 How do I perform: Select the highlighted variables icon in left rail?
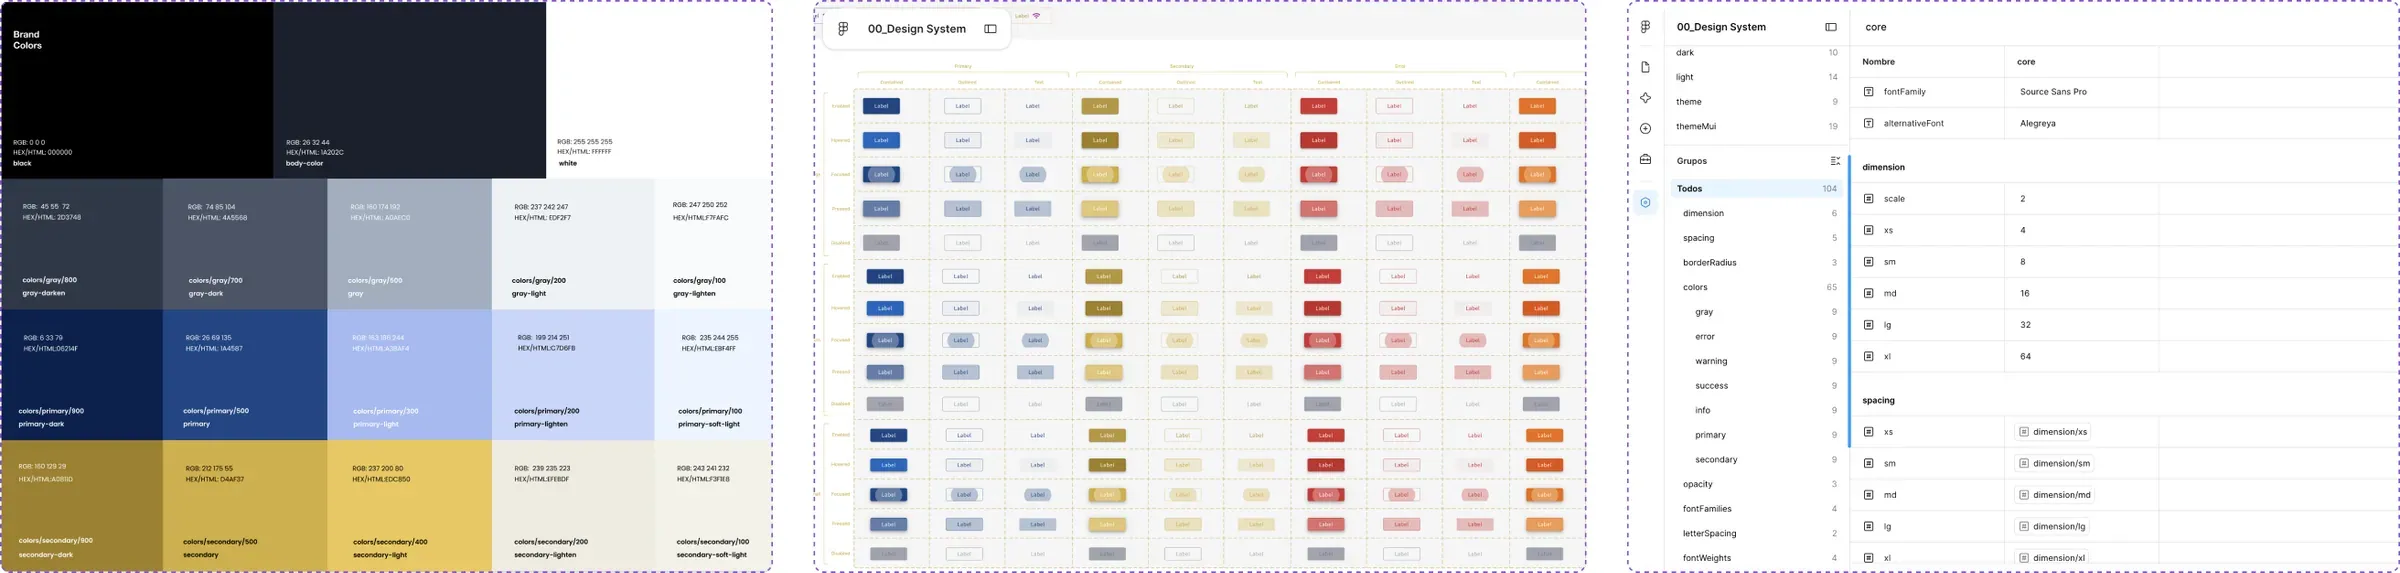pos(1645,202)
